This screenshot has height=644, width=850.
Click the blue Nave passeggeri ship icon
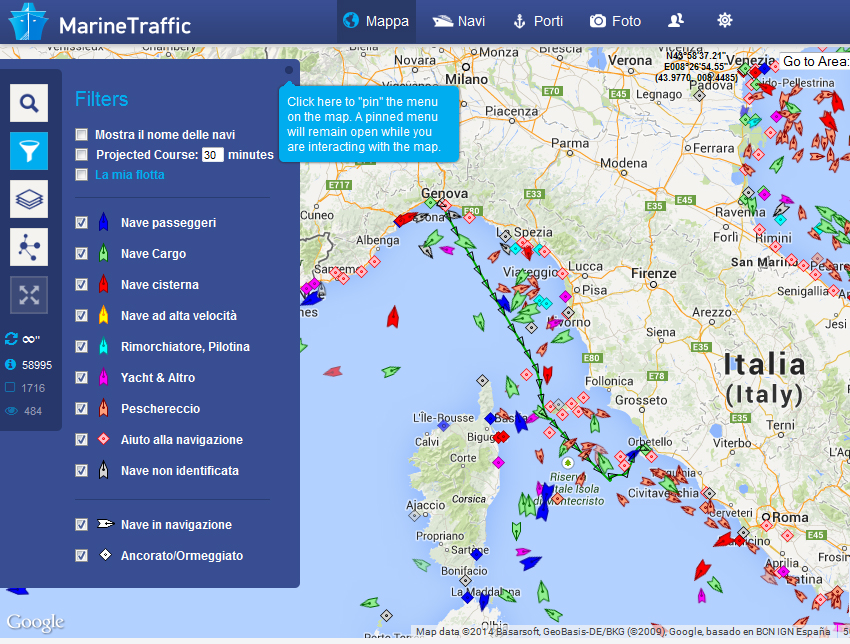104,222
